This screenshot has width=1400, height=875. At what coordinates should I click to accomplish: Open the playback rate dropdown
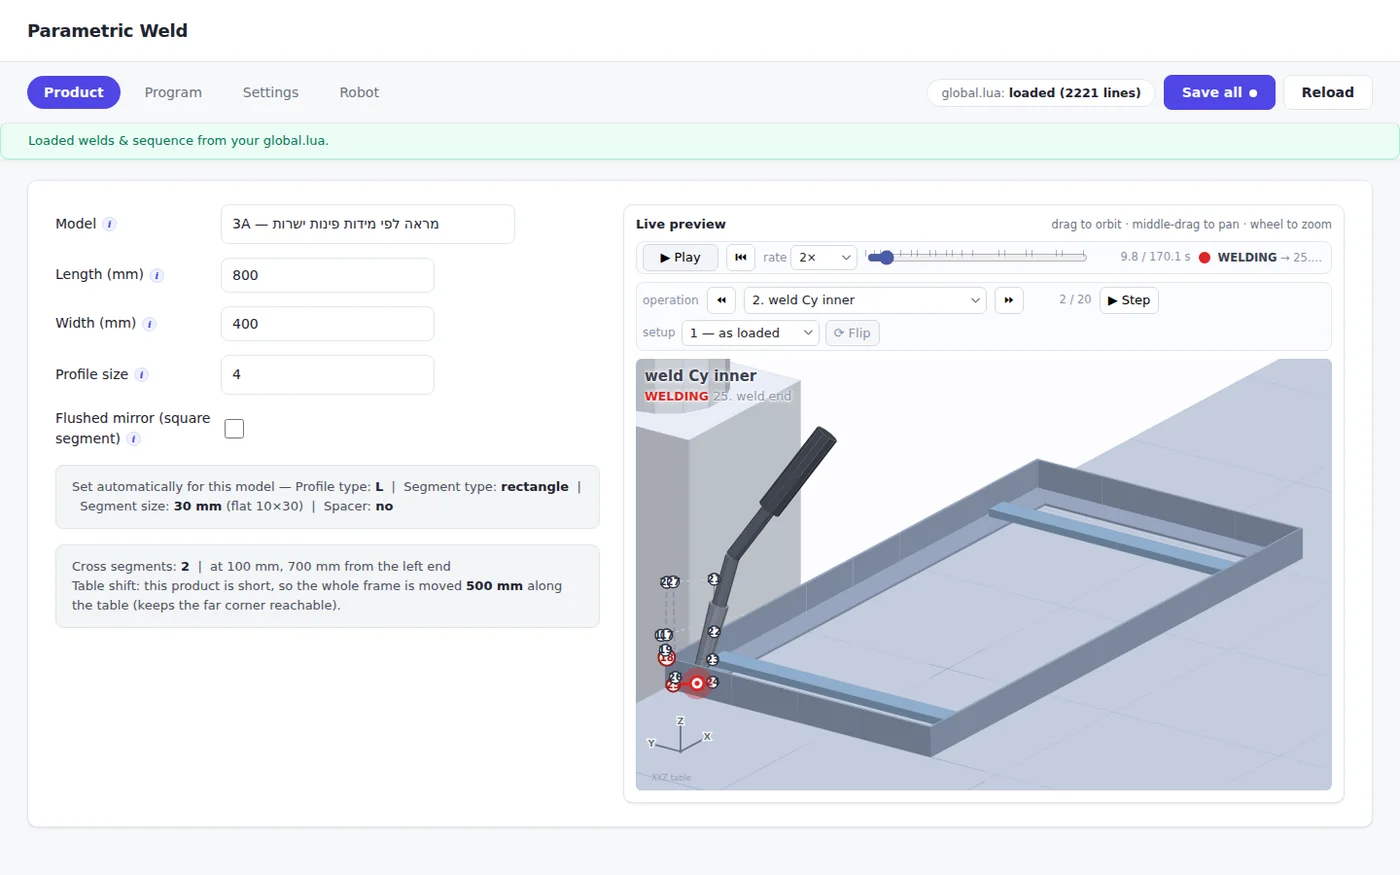(x=824, y=258)
